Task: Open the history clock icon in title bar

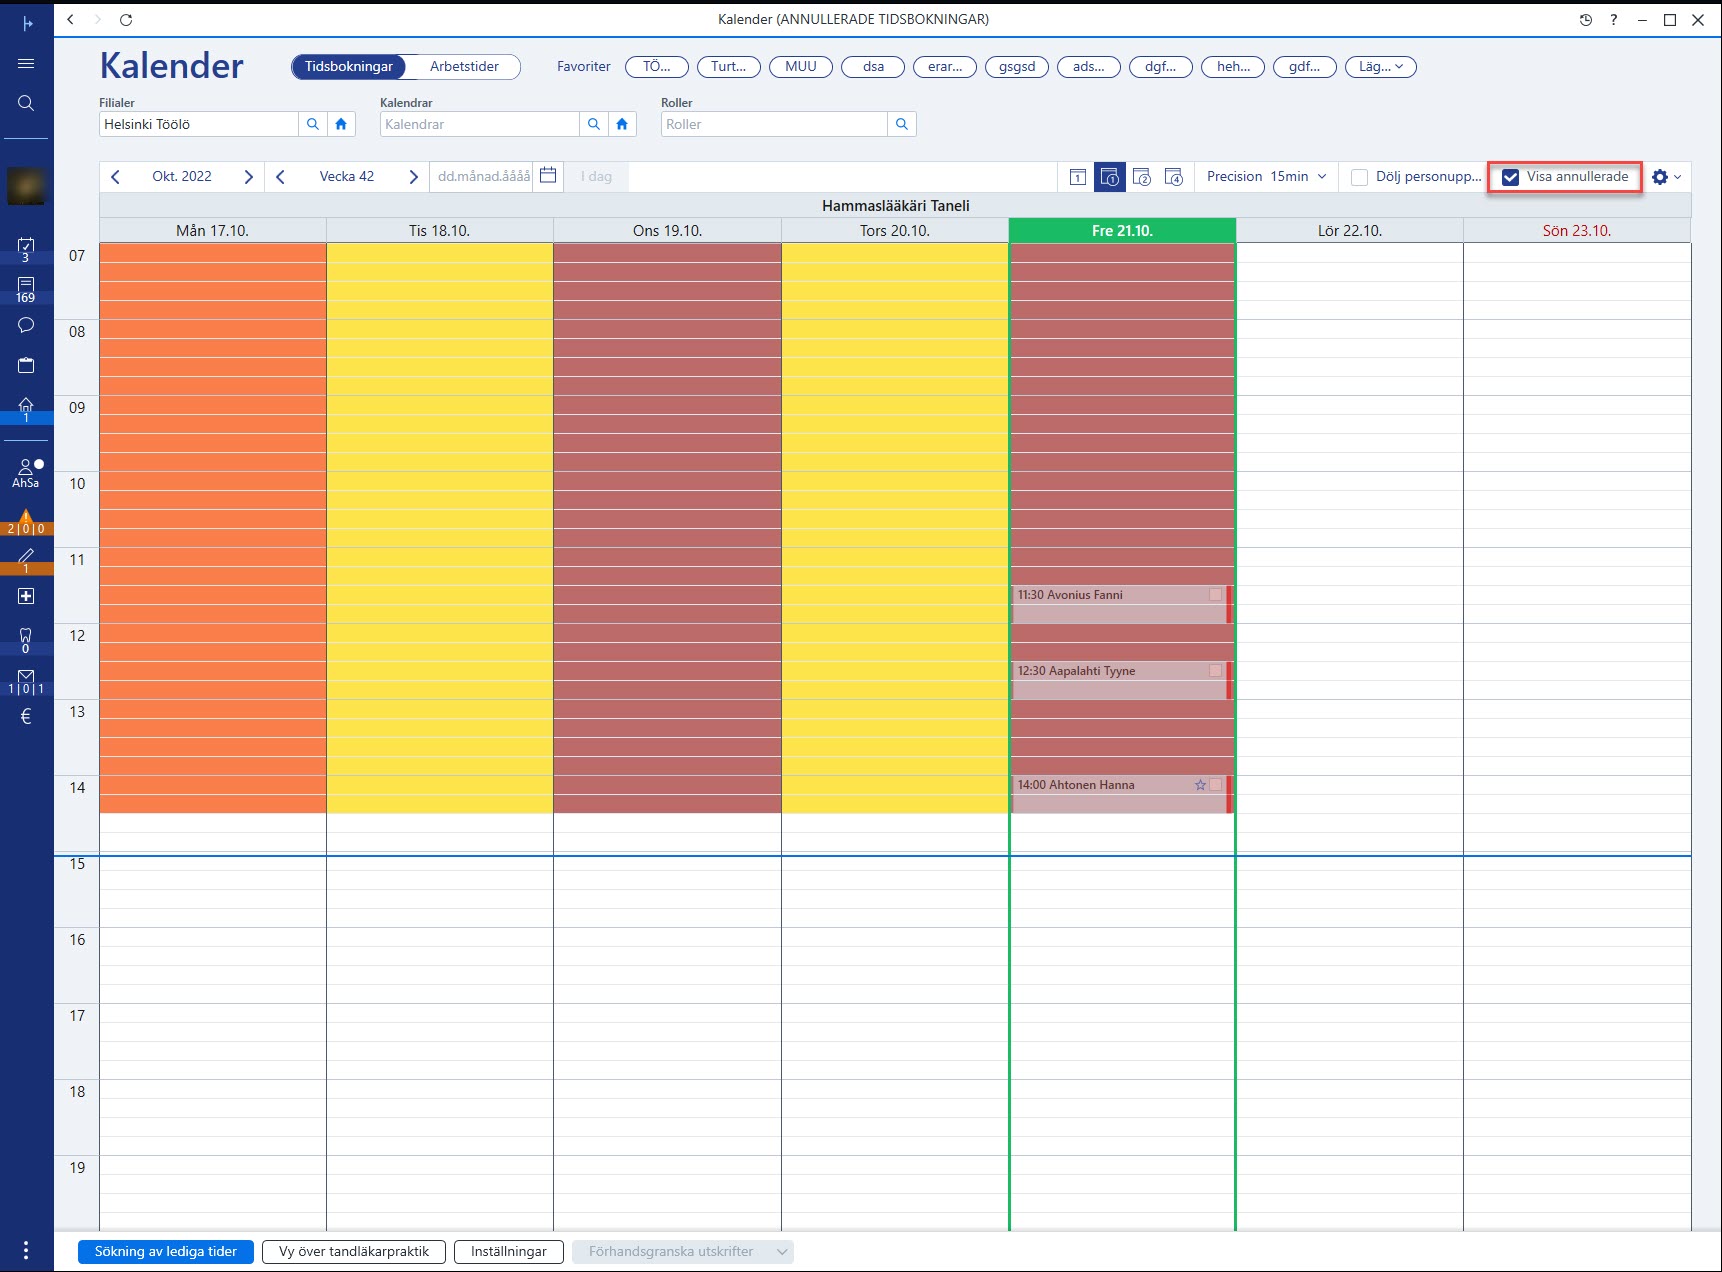Action: [x=1586, y=19]
